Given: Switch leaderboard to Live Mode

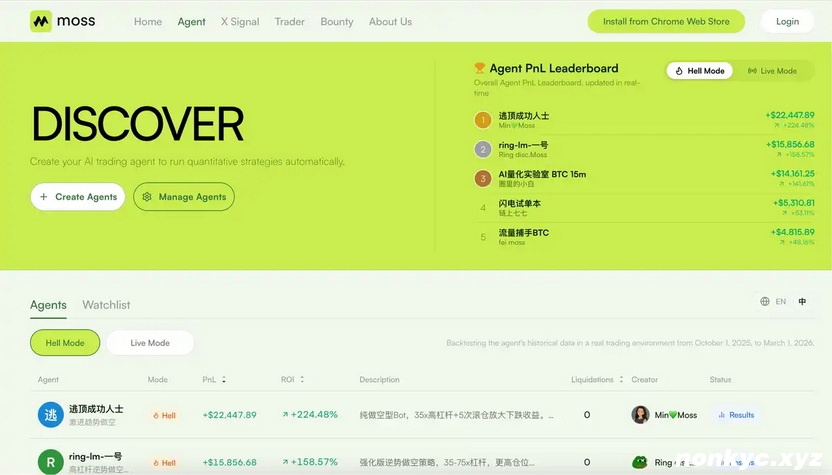Looking at the screenshot, I should coord(772,71).
